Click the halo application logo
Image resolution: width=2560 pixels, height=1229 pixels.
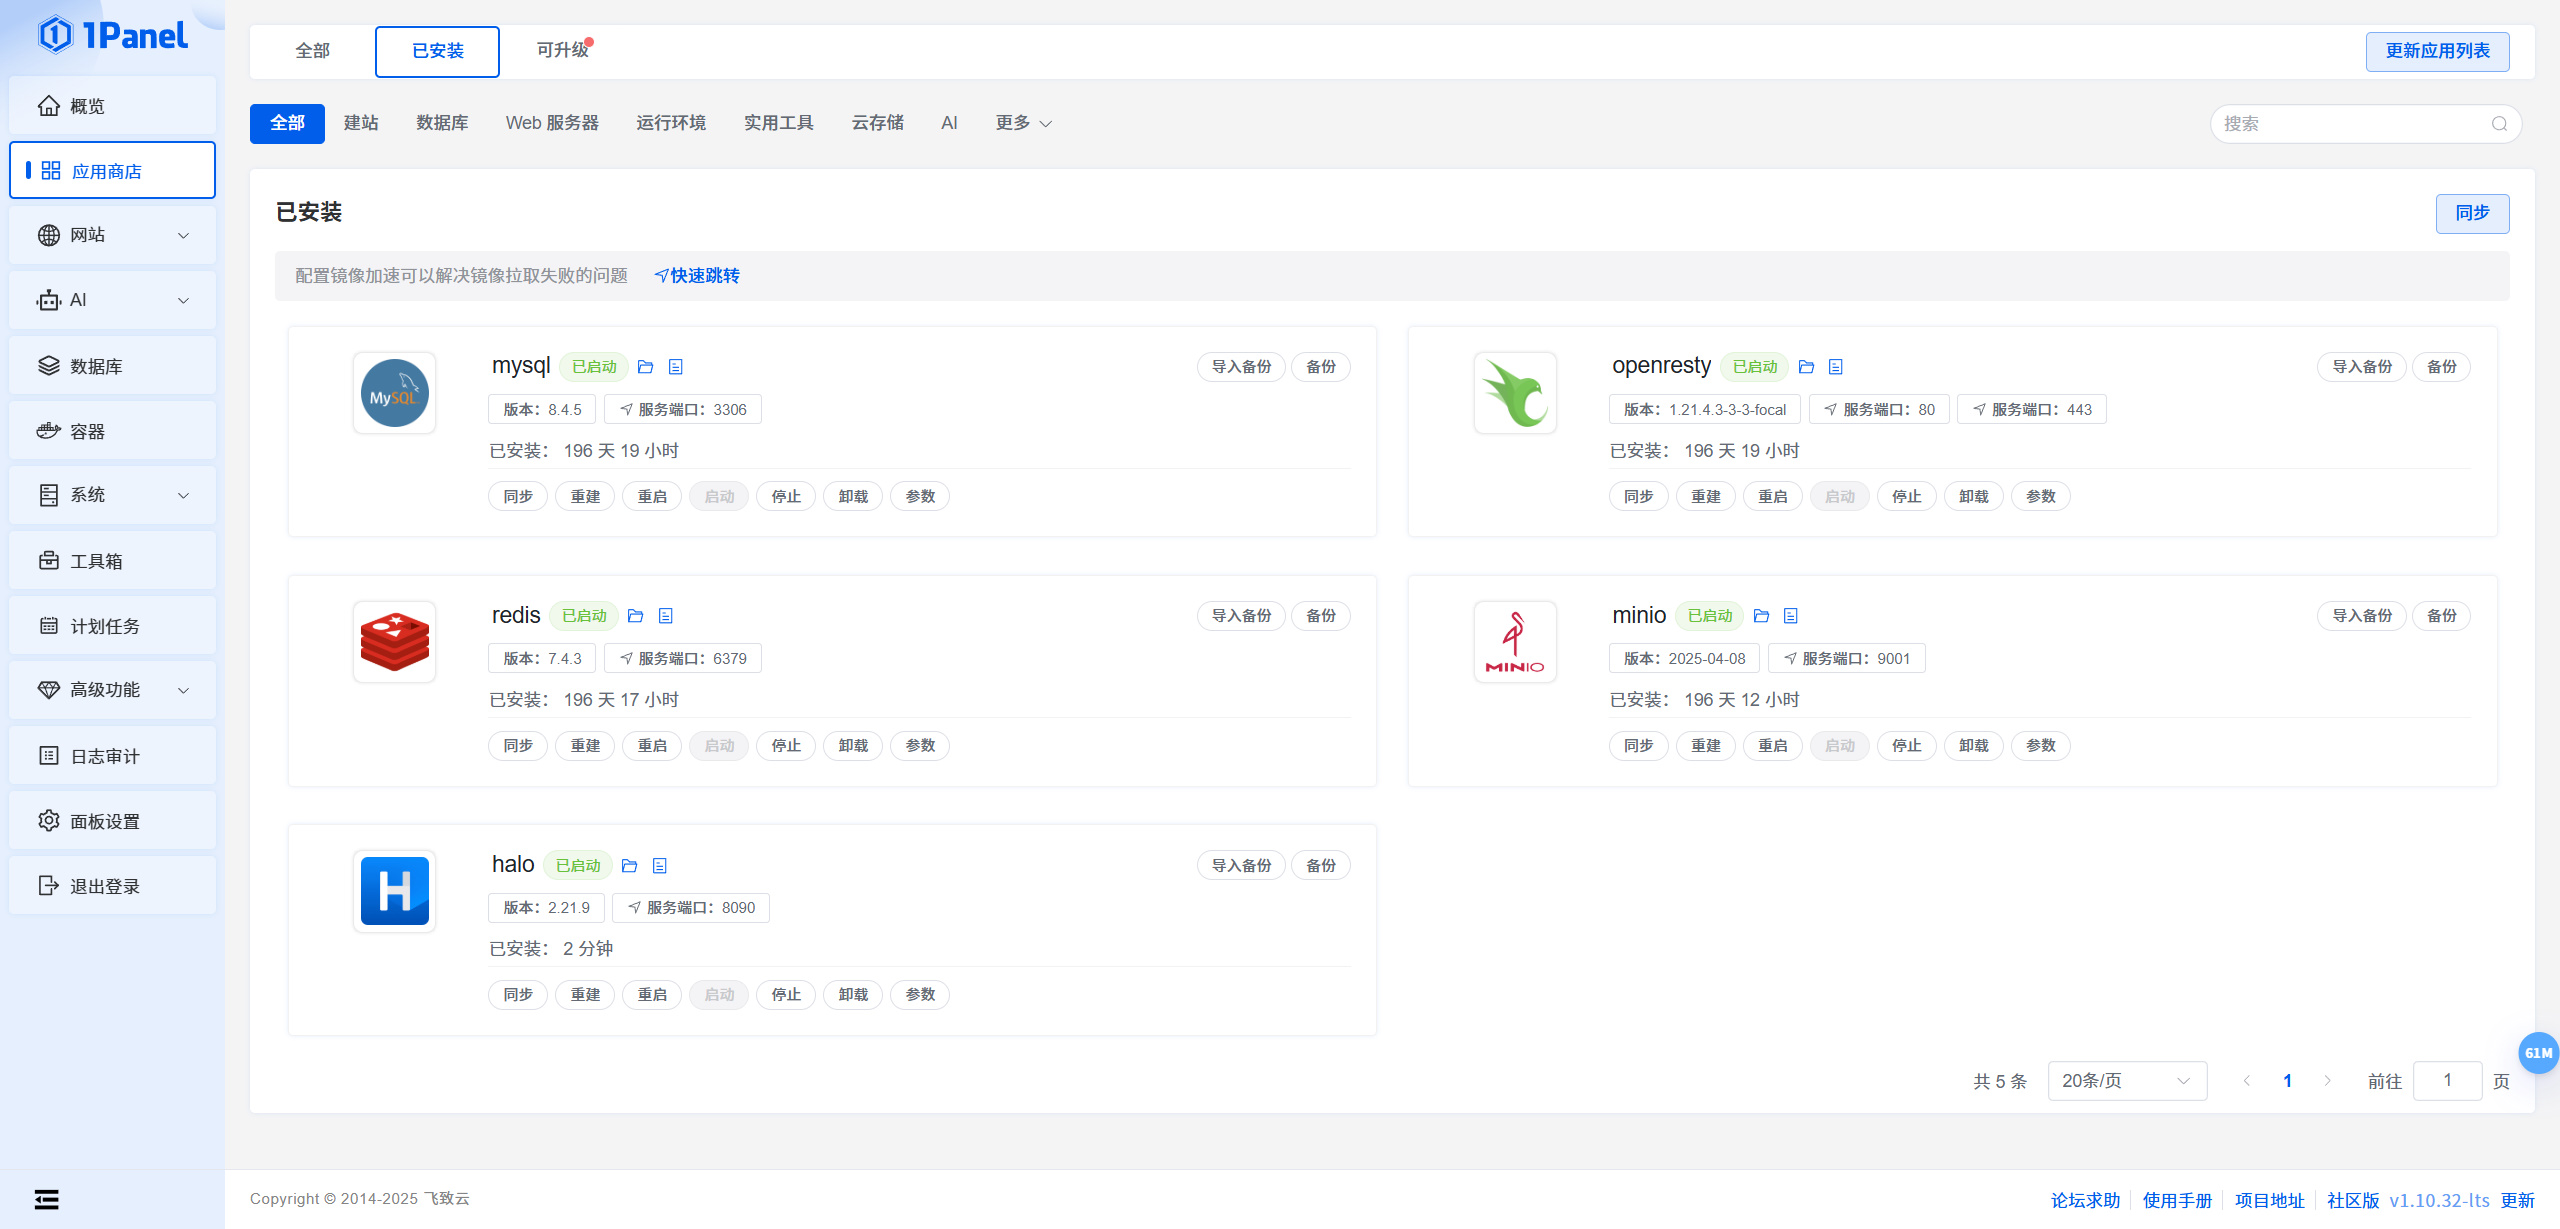tap(394, 891)
